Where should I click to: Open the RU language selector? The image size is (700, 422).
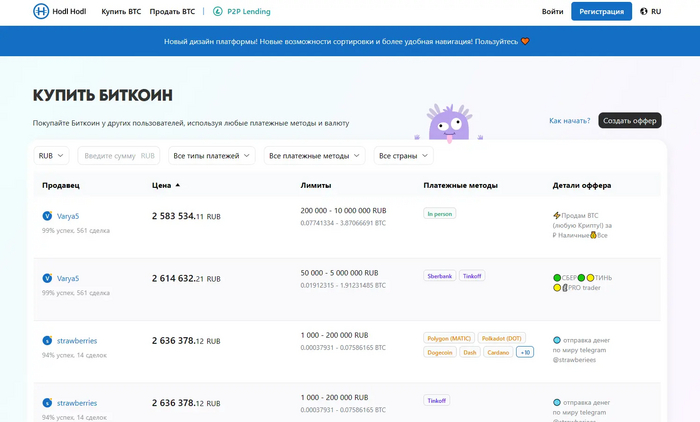click(x=650, y=11)
